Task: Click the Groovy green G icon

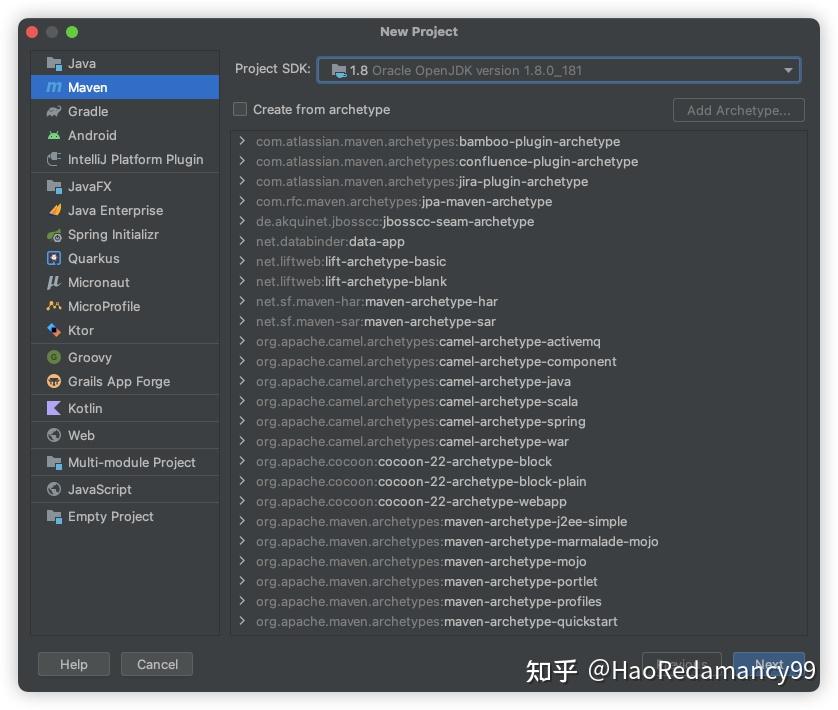Action: [x=54, y=357]
